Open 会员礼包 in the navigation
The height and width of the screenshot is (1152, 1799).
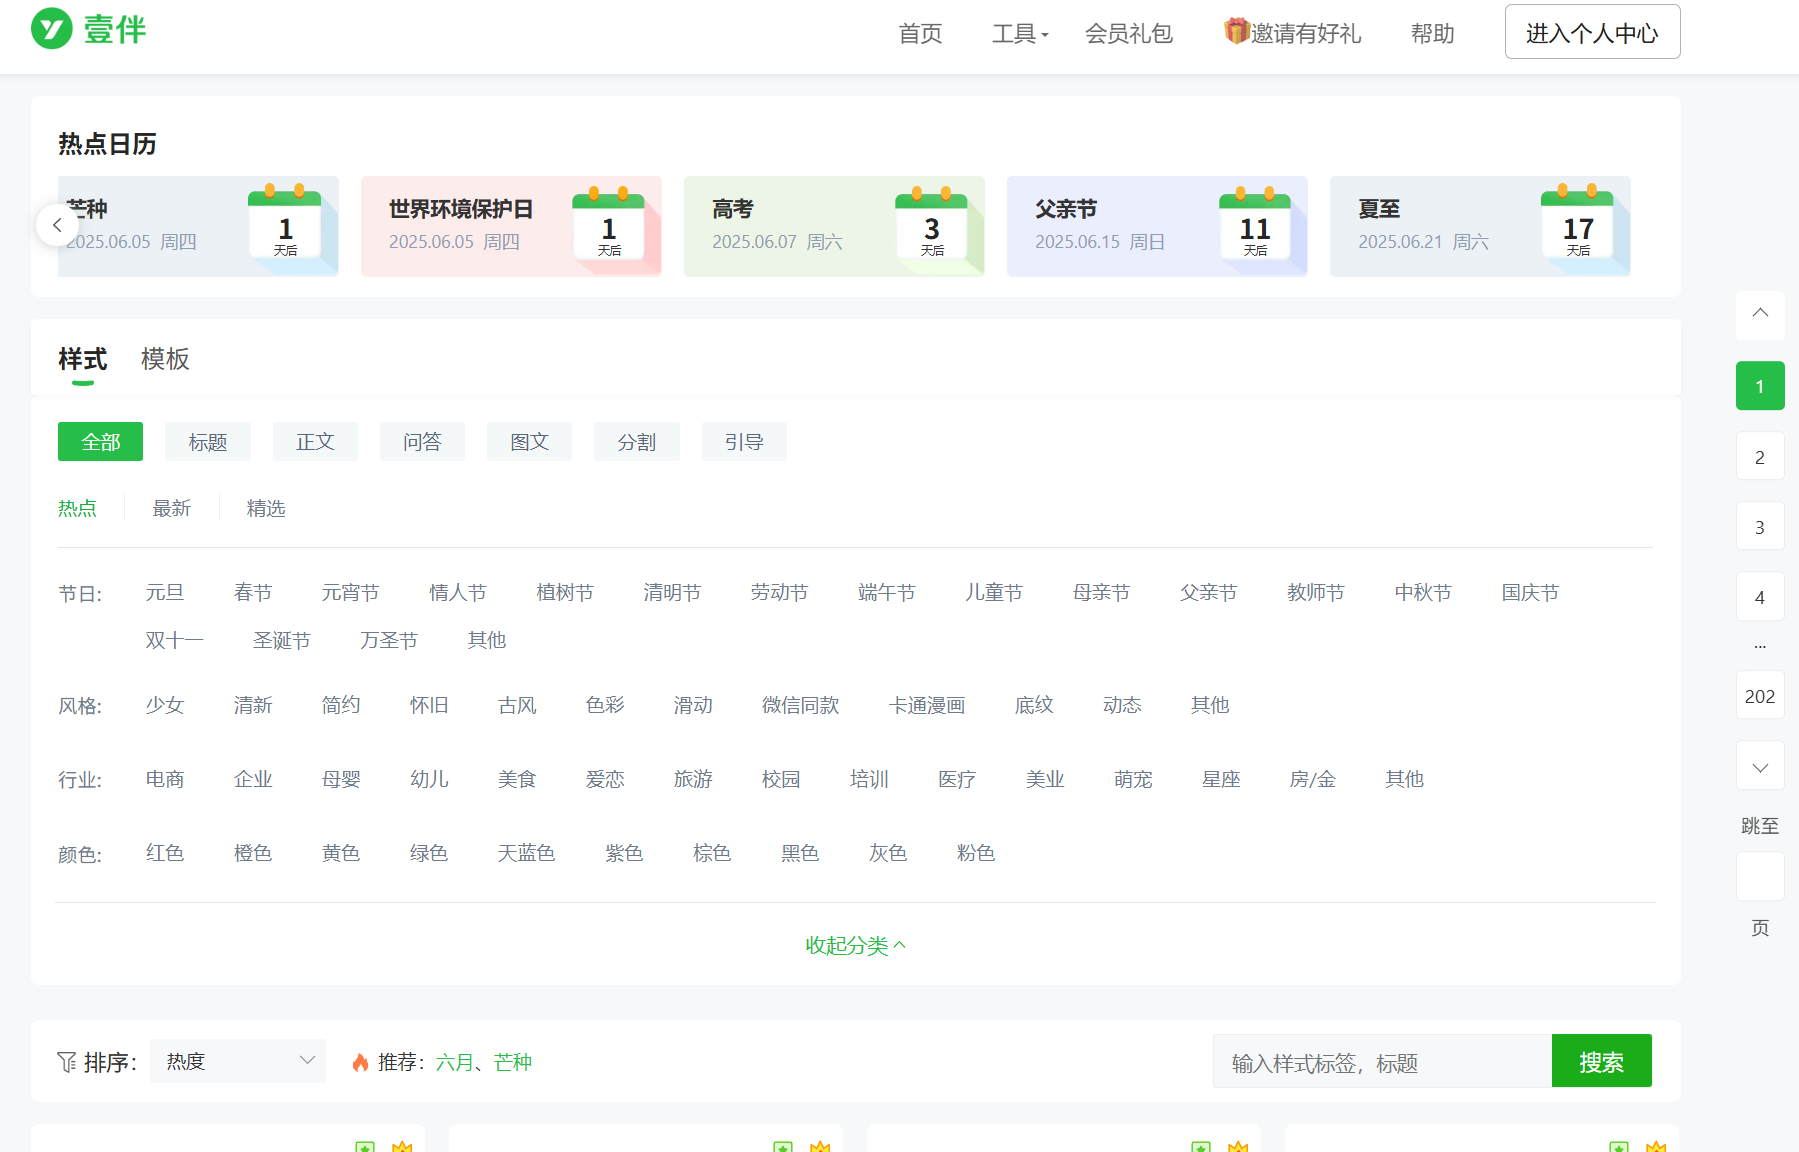pyautogui.click(x=1129, y=34)
